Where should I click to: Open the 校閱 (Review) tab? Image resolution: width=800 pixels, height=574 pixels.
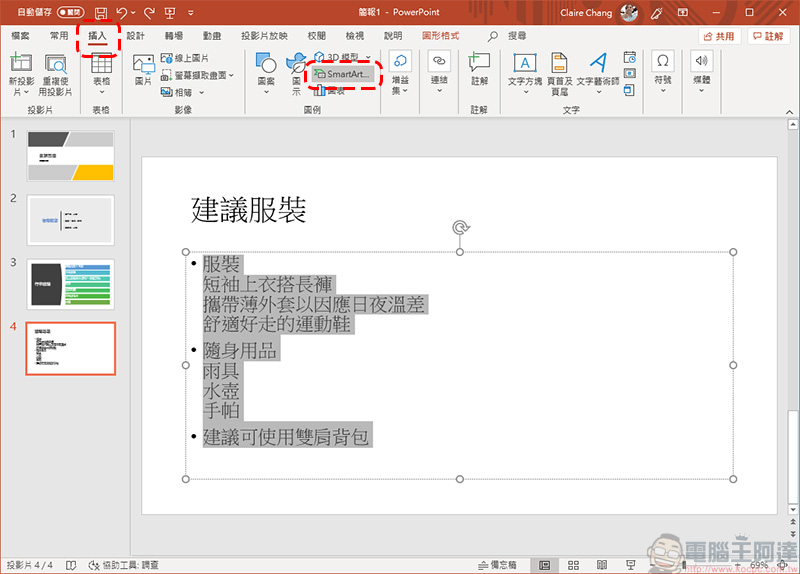[x=316, y=36]
